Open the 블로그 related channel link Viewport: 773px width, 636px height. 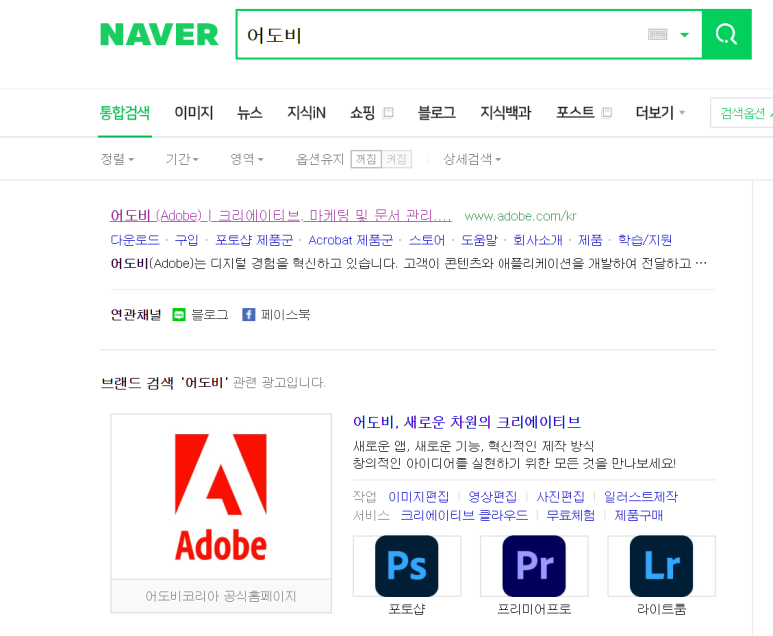pos(210,315)
